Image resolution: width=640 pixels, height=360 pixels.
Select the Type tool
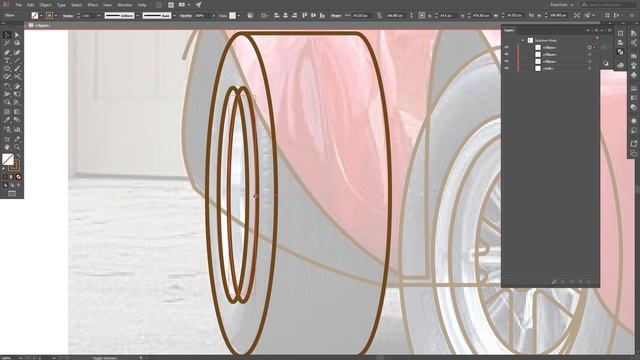[x=7, y=60]
